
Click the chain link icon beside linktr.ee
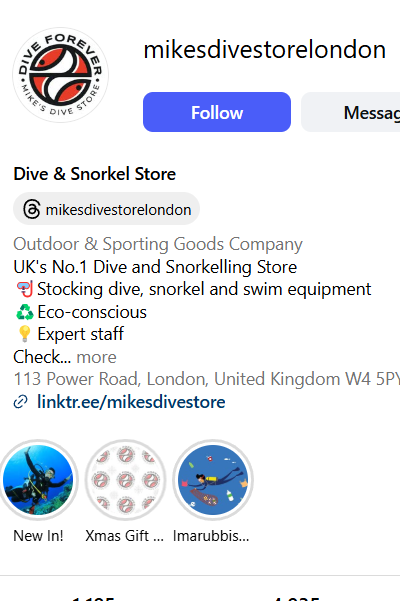pos(20,402)
